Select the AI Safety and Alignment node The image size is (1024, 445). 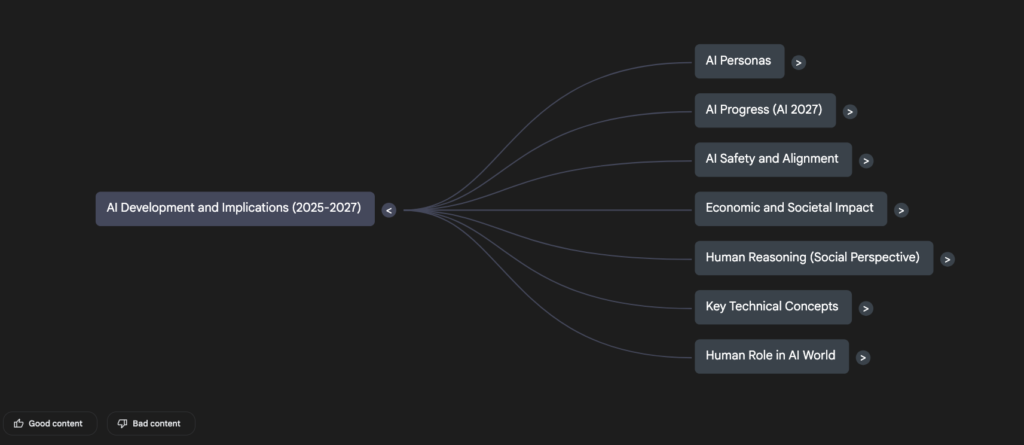(x=773, y=159)
